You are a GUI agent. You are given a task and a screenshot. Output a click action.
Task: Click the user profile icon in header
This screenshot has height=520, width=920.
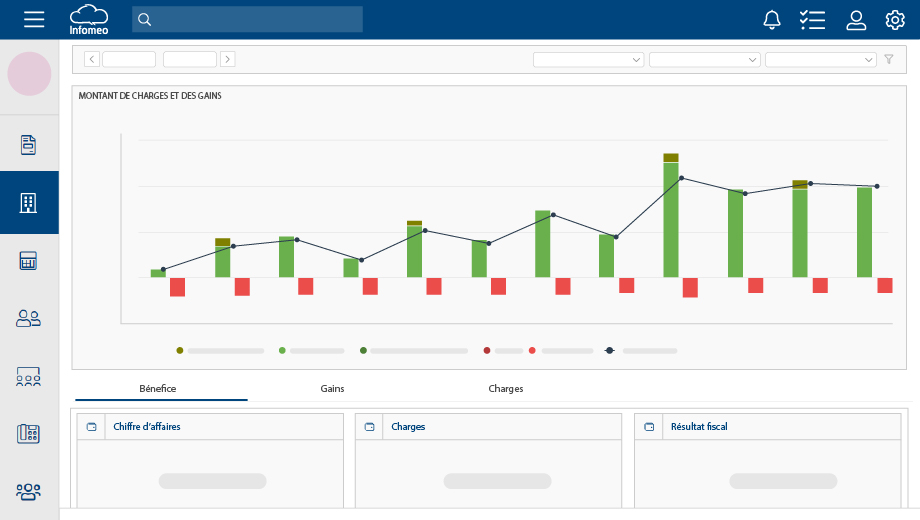(856, 20)
